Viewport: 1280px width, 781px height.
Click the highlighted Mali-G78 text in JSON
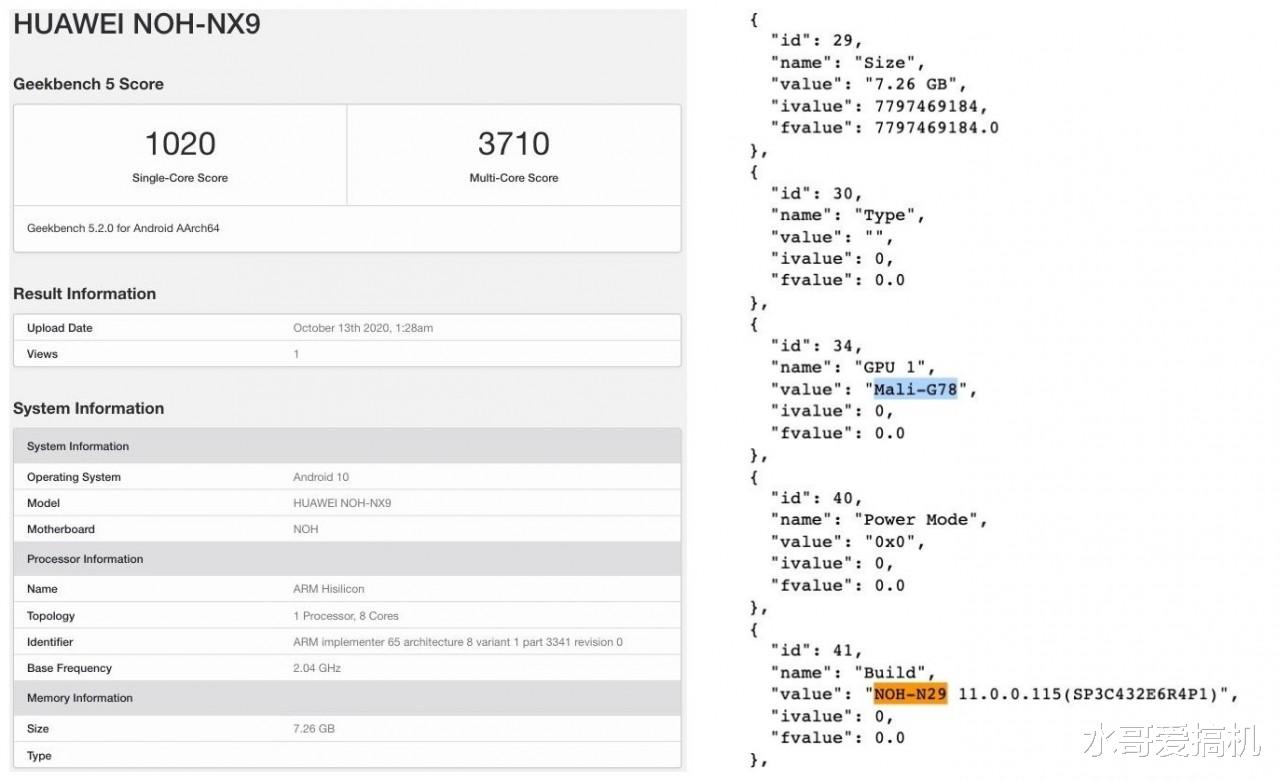click(915, 389)
